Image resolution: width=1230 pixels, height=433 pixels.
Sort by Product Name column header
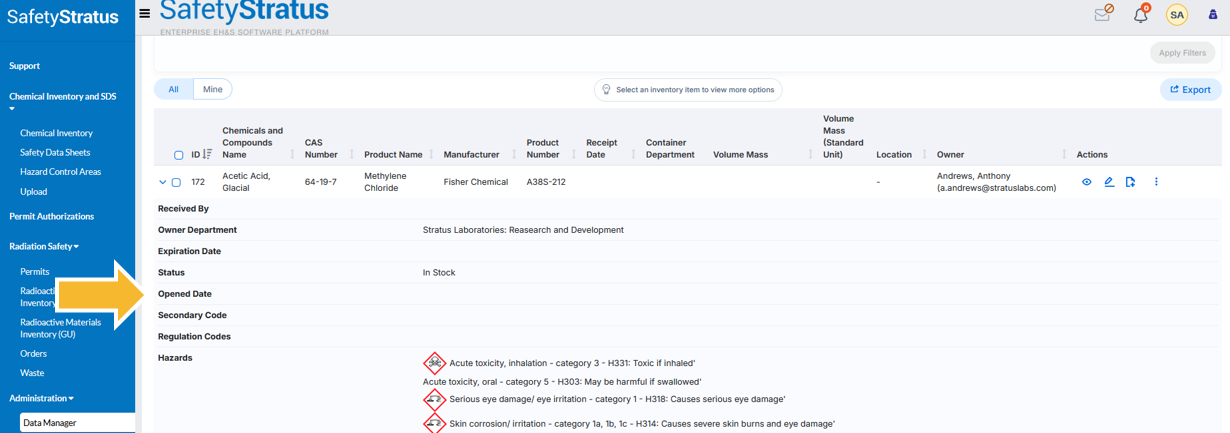click(393, 154)
